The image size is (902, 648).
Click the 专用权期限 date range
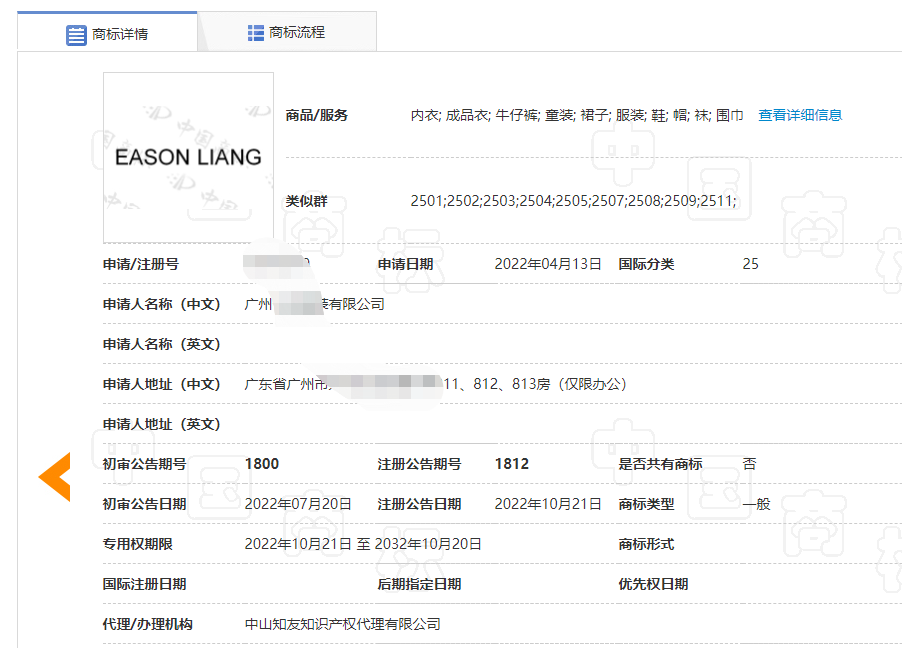tap(363, 544)
